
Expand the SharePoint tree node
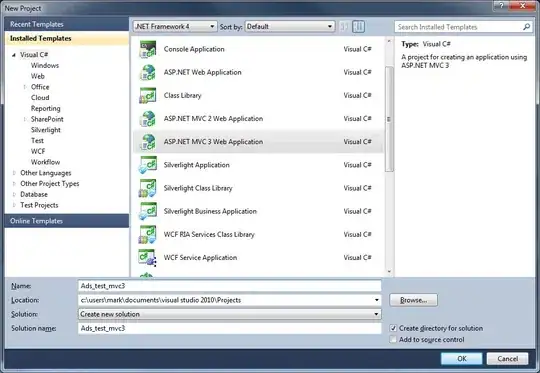(25, 119)
